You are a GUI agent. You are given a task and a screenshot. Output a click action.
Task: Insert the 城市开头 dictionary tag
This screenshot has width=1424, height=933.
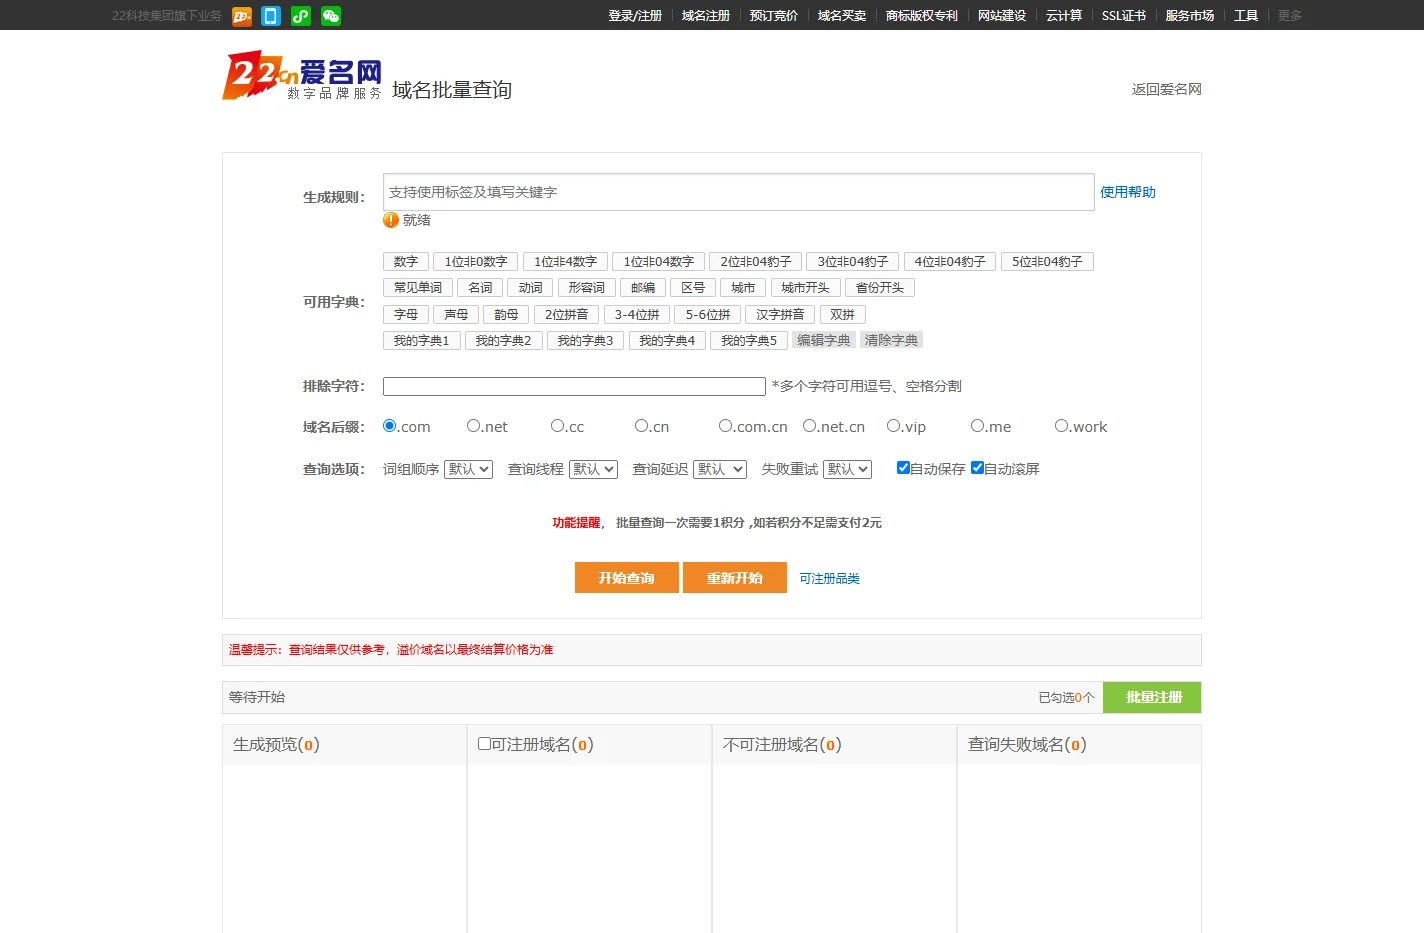click(x=805, y=287)
